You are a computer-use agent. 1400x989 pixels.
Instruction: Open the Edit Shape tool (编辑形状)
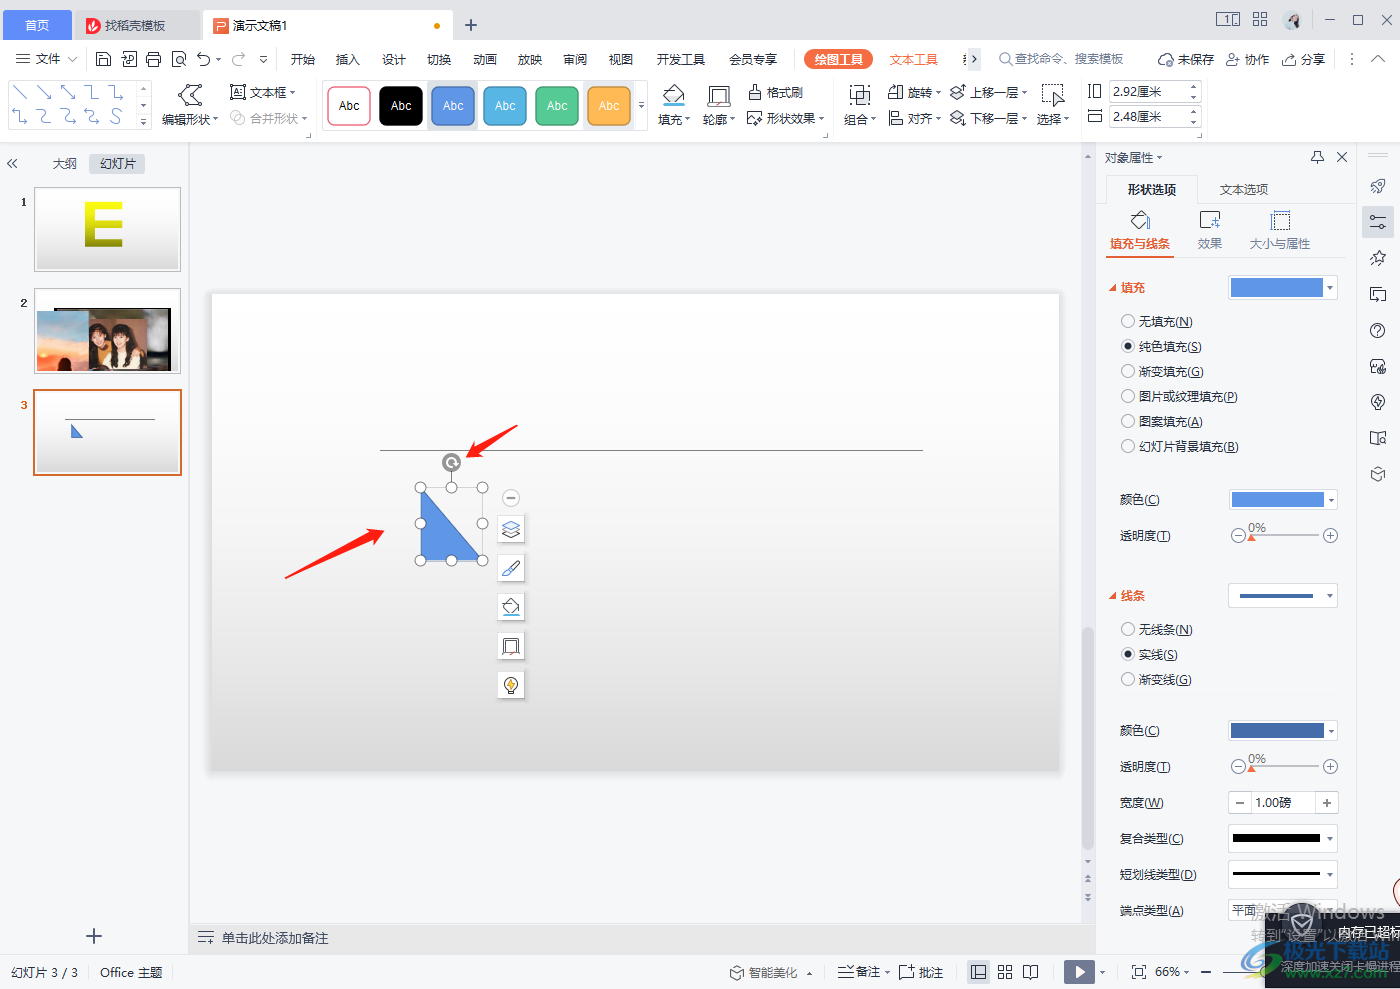click(190, 105)
